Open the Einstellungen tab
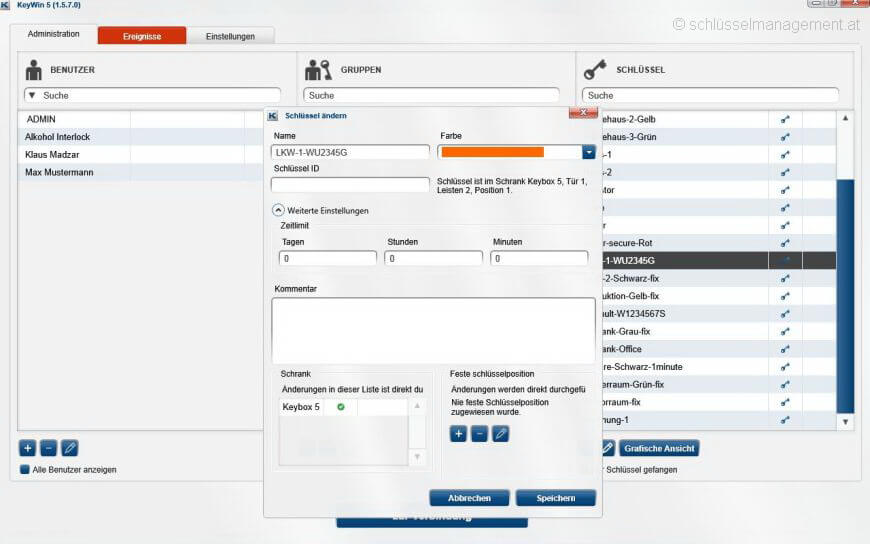 tap(230, 36)
